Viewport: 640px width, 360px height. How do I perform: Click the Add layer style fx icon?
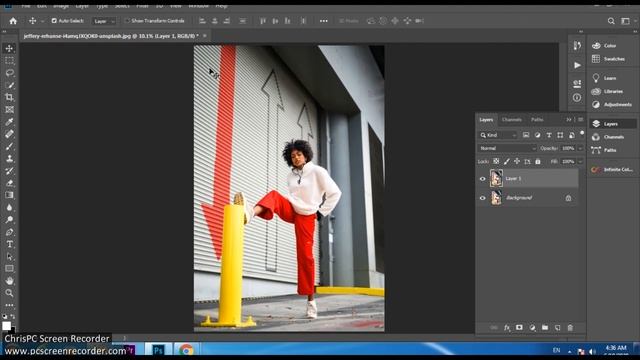507,327
